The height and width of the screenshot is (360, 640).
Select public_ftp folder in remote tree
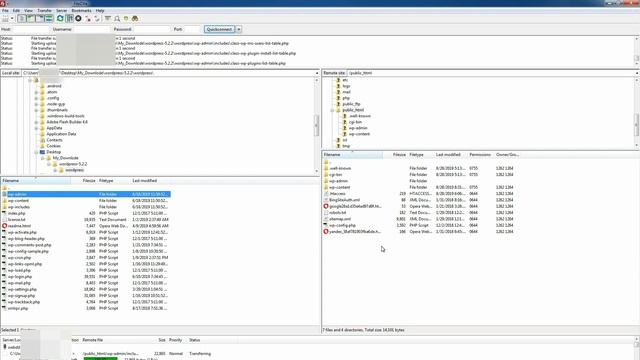coord(351,104)
